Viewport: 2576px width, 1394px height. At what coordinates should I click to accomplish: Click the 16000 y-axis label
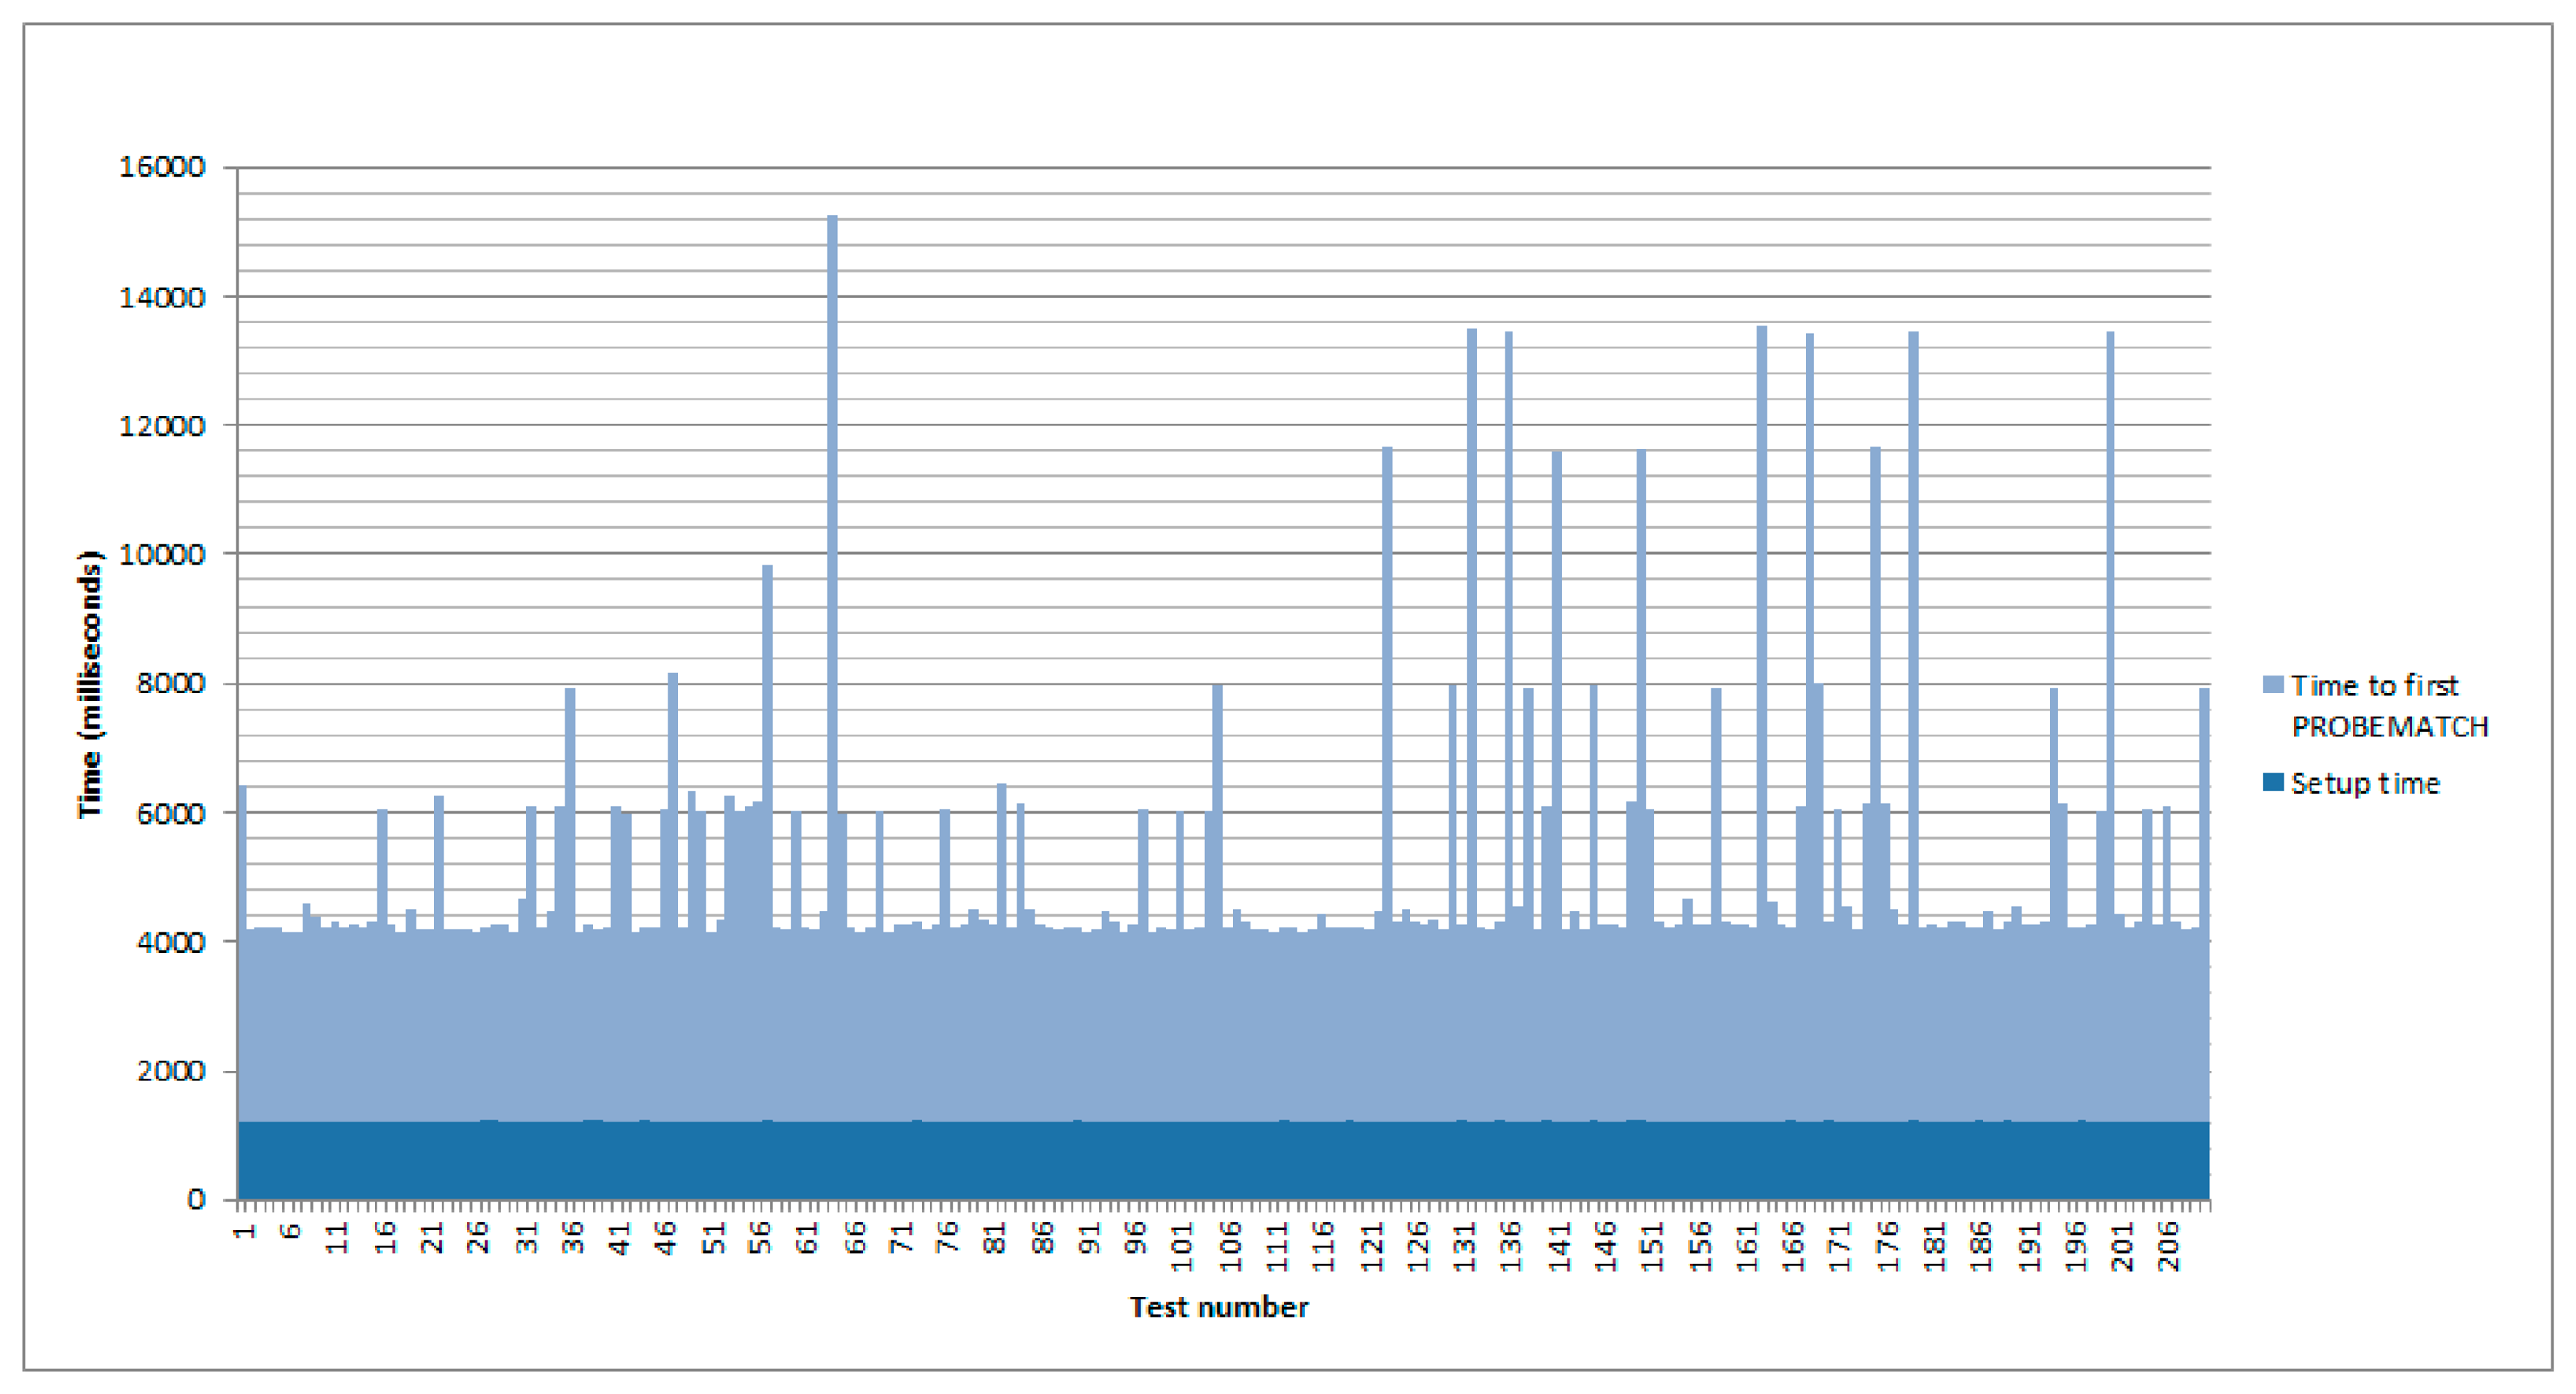pyautogui.click(x=162, y=167)
